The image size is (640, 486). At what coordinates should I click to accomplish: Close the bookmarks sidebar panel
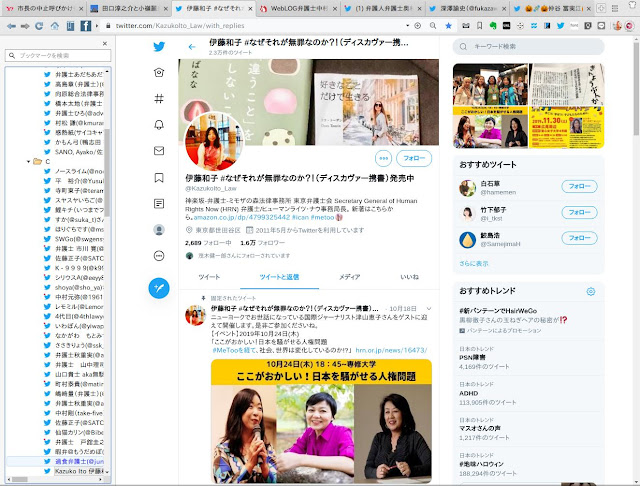coord(105,43)
